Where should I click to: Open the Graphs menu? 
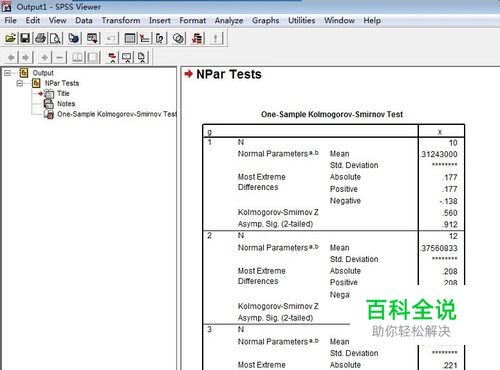coord(265,20)
